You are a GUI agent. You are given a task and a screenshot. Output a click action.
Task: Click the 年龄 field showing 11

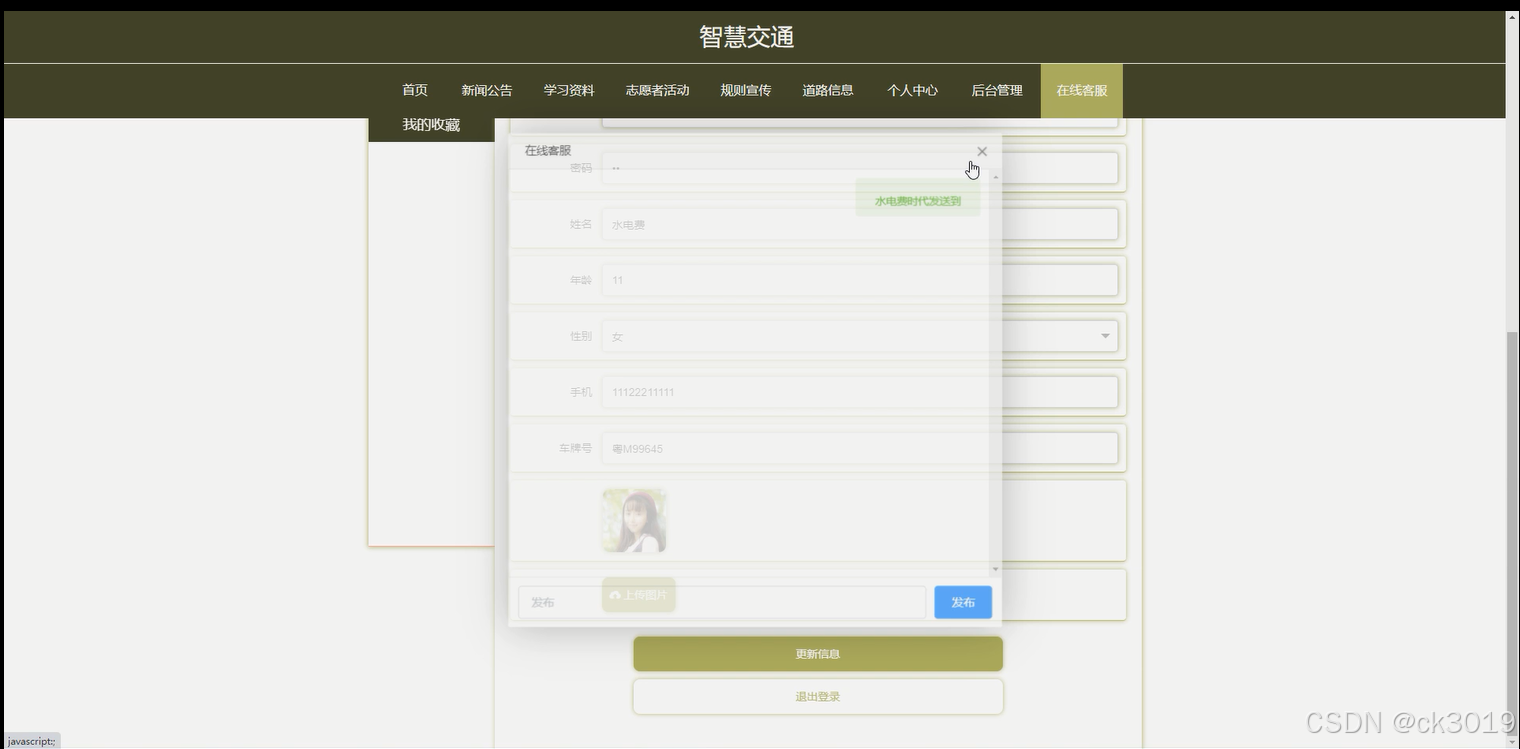point(860,281)
